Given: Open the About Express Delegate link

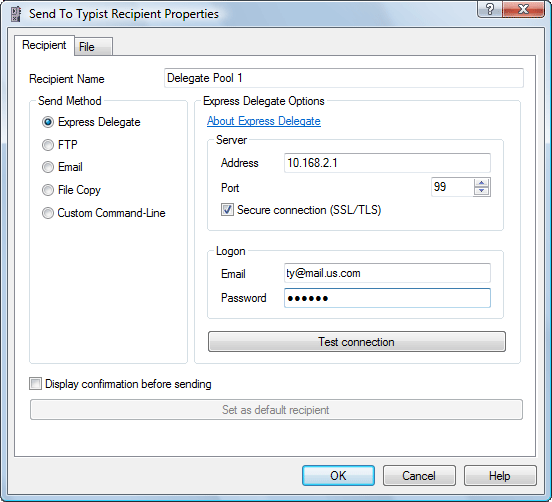Looking at the screenshot, I should (x=264, y=121).
